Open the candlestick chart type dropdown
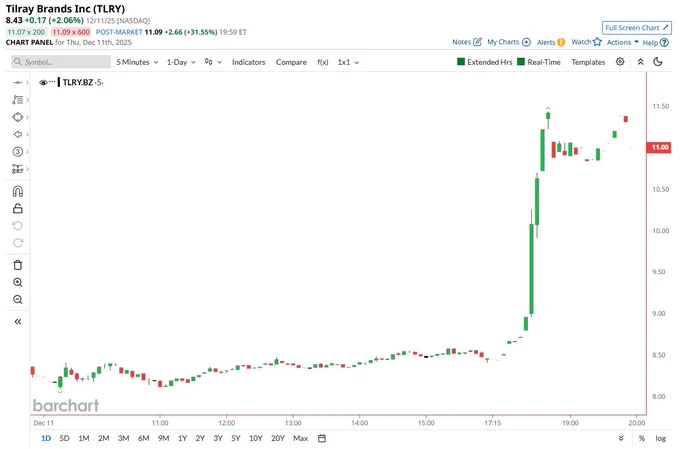This screenshot has width=680, height=449. point(213,62)
